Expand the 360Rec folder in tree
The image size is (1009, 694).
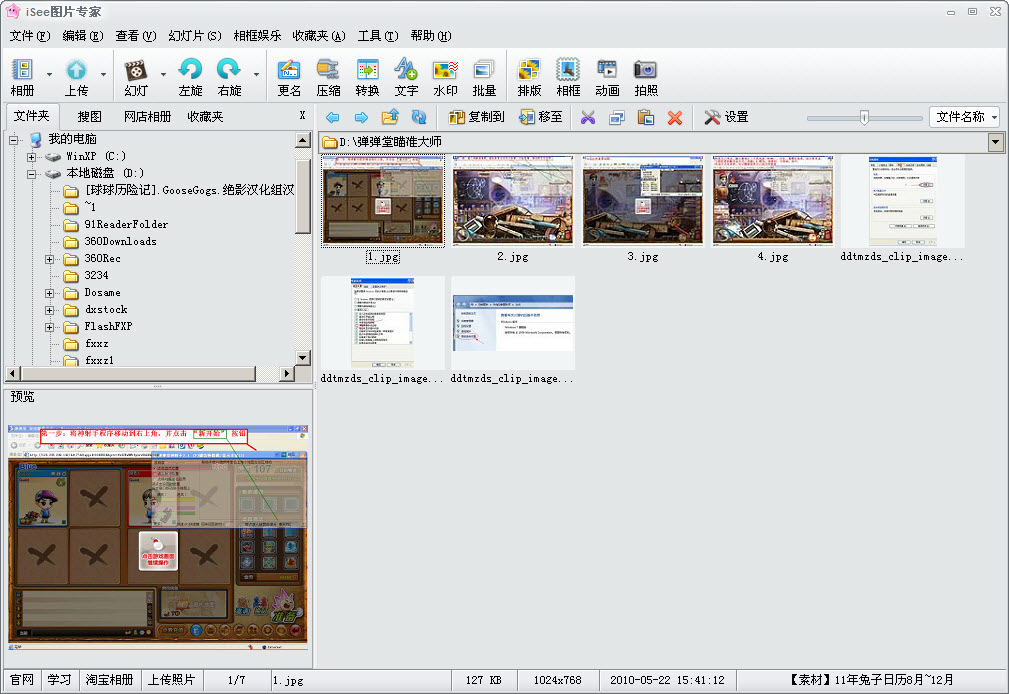49,259
